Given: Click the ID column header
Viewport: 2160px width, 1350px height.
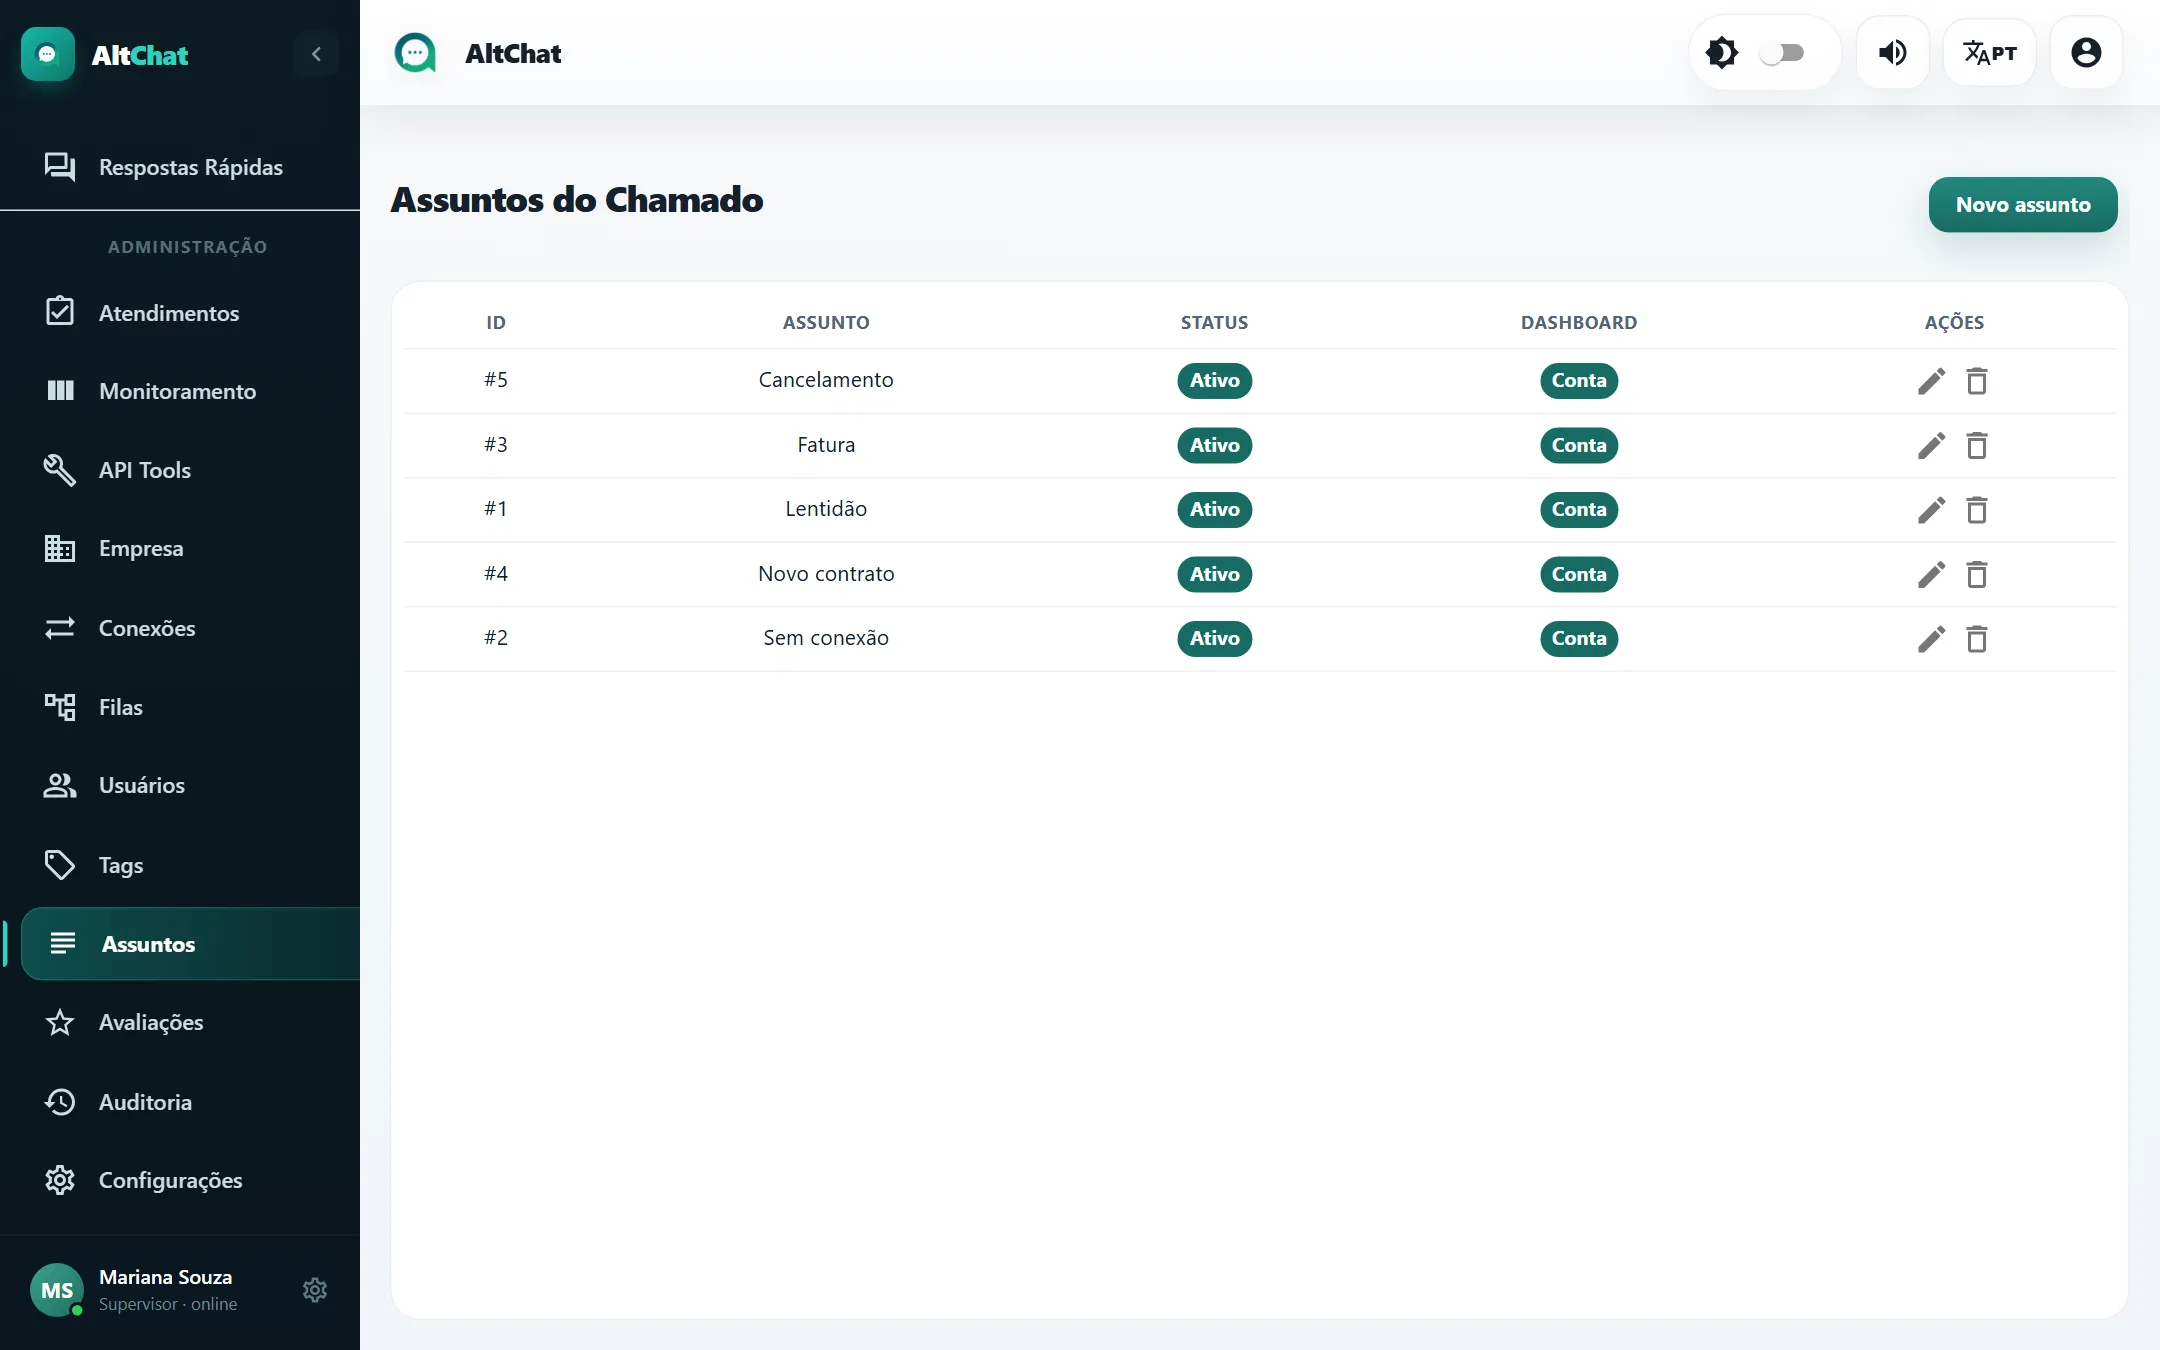Looking at the screenshot, I should pos(496,323).
